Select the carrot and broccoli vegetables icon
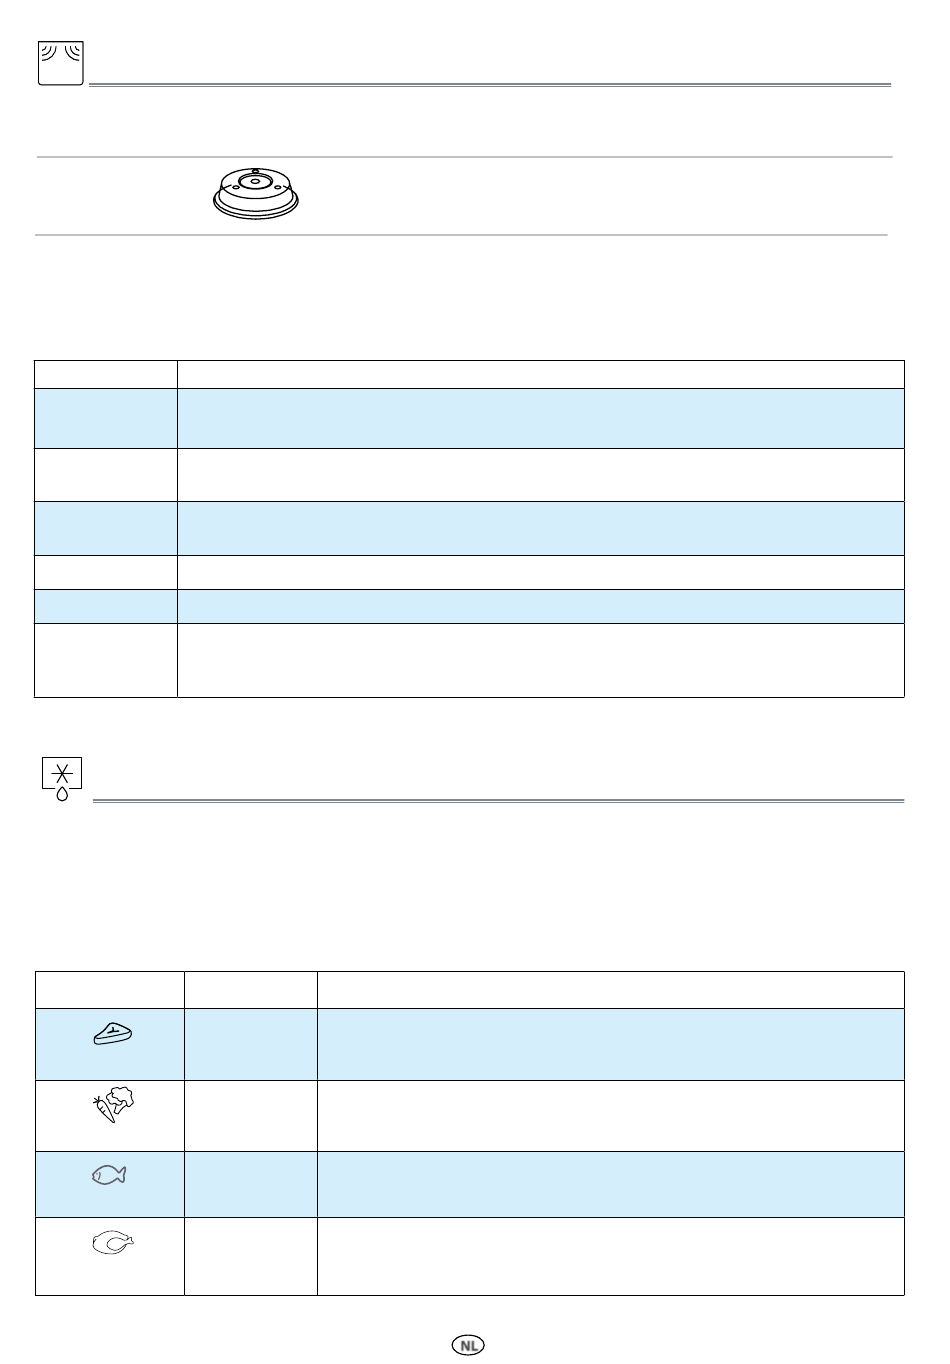Viewport: 950px width, 1364px height. [115, 1105]
